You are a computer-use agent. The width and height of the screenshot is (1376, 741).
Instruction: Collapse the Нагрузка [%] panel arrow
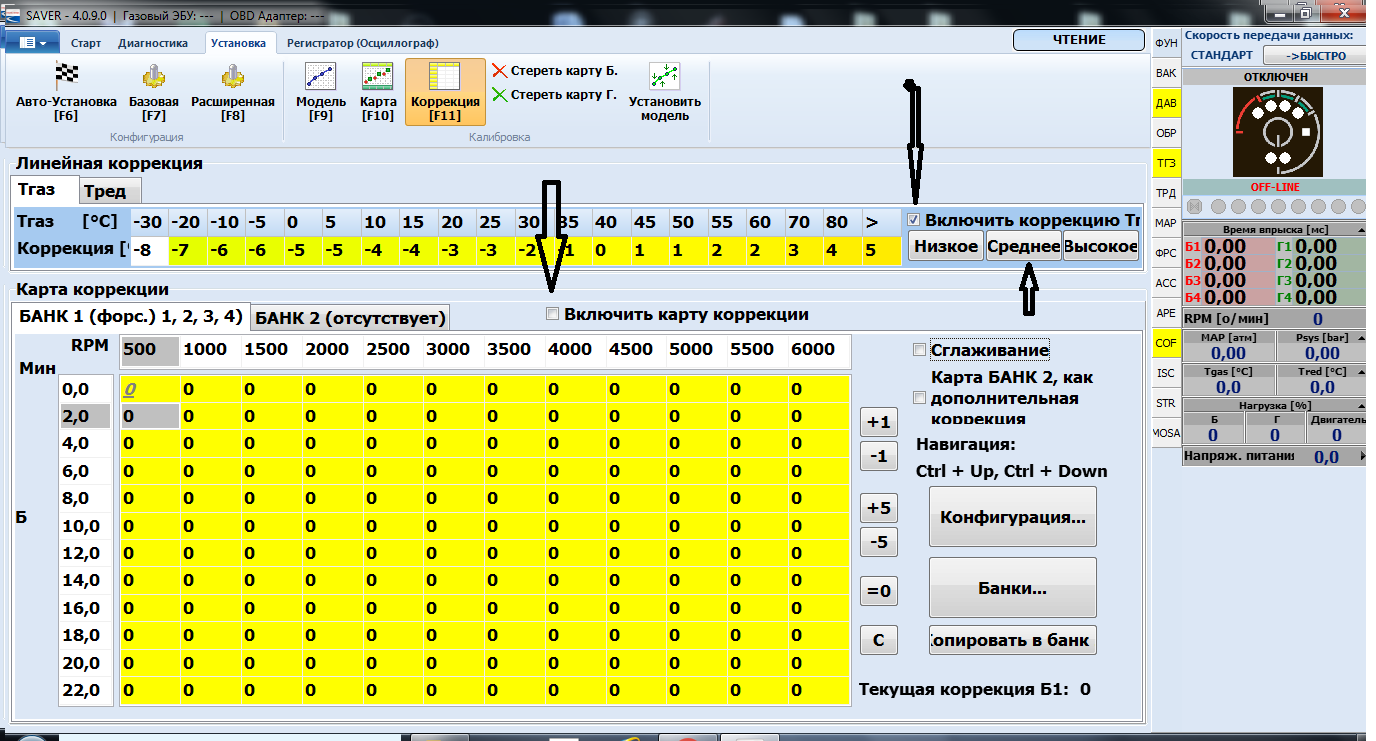pyautogui.click(x=1359, y=404)
